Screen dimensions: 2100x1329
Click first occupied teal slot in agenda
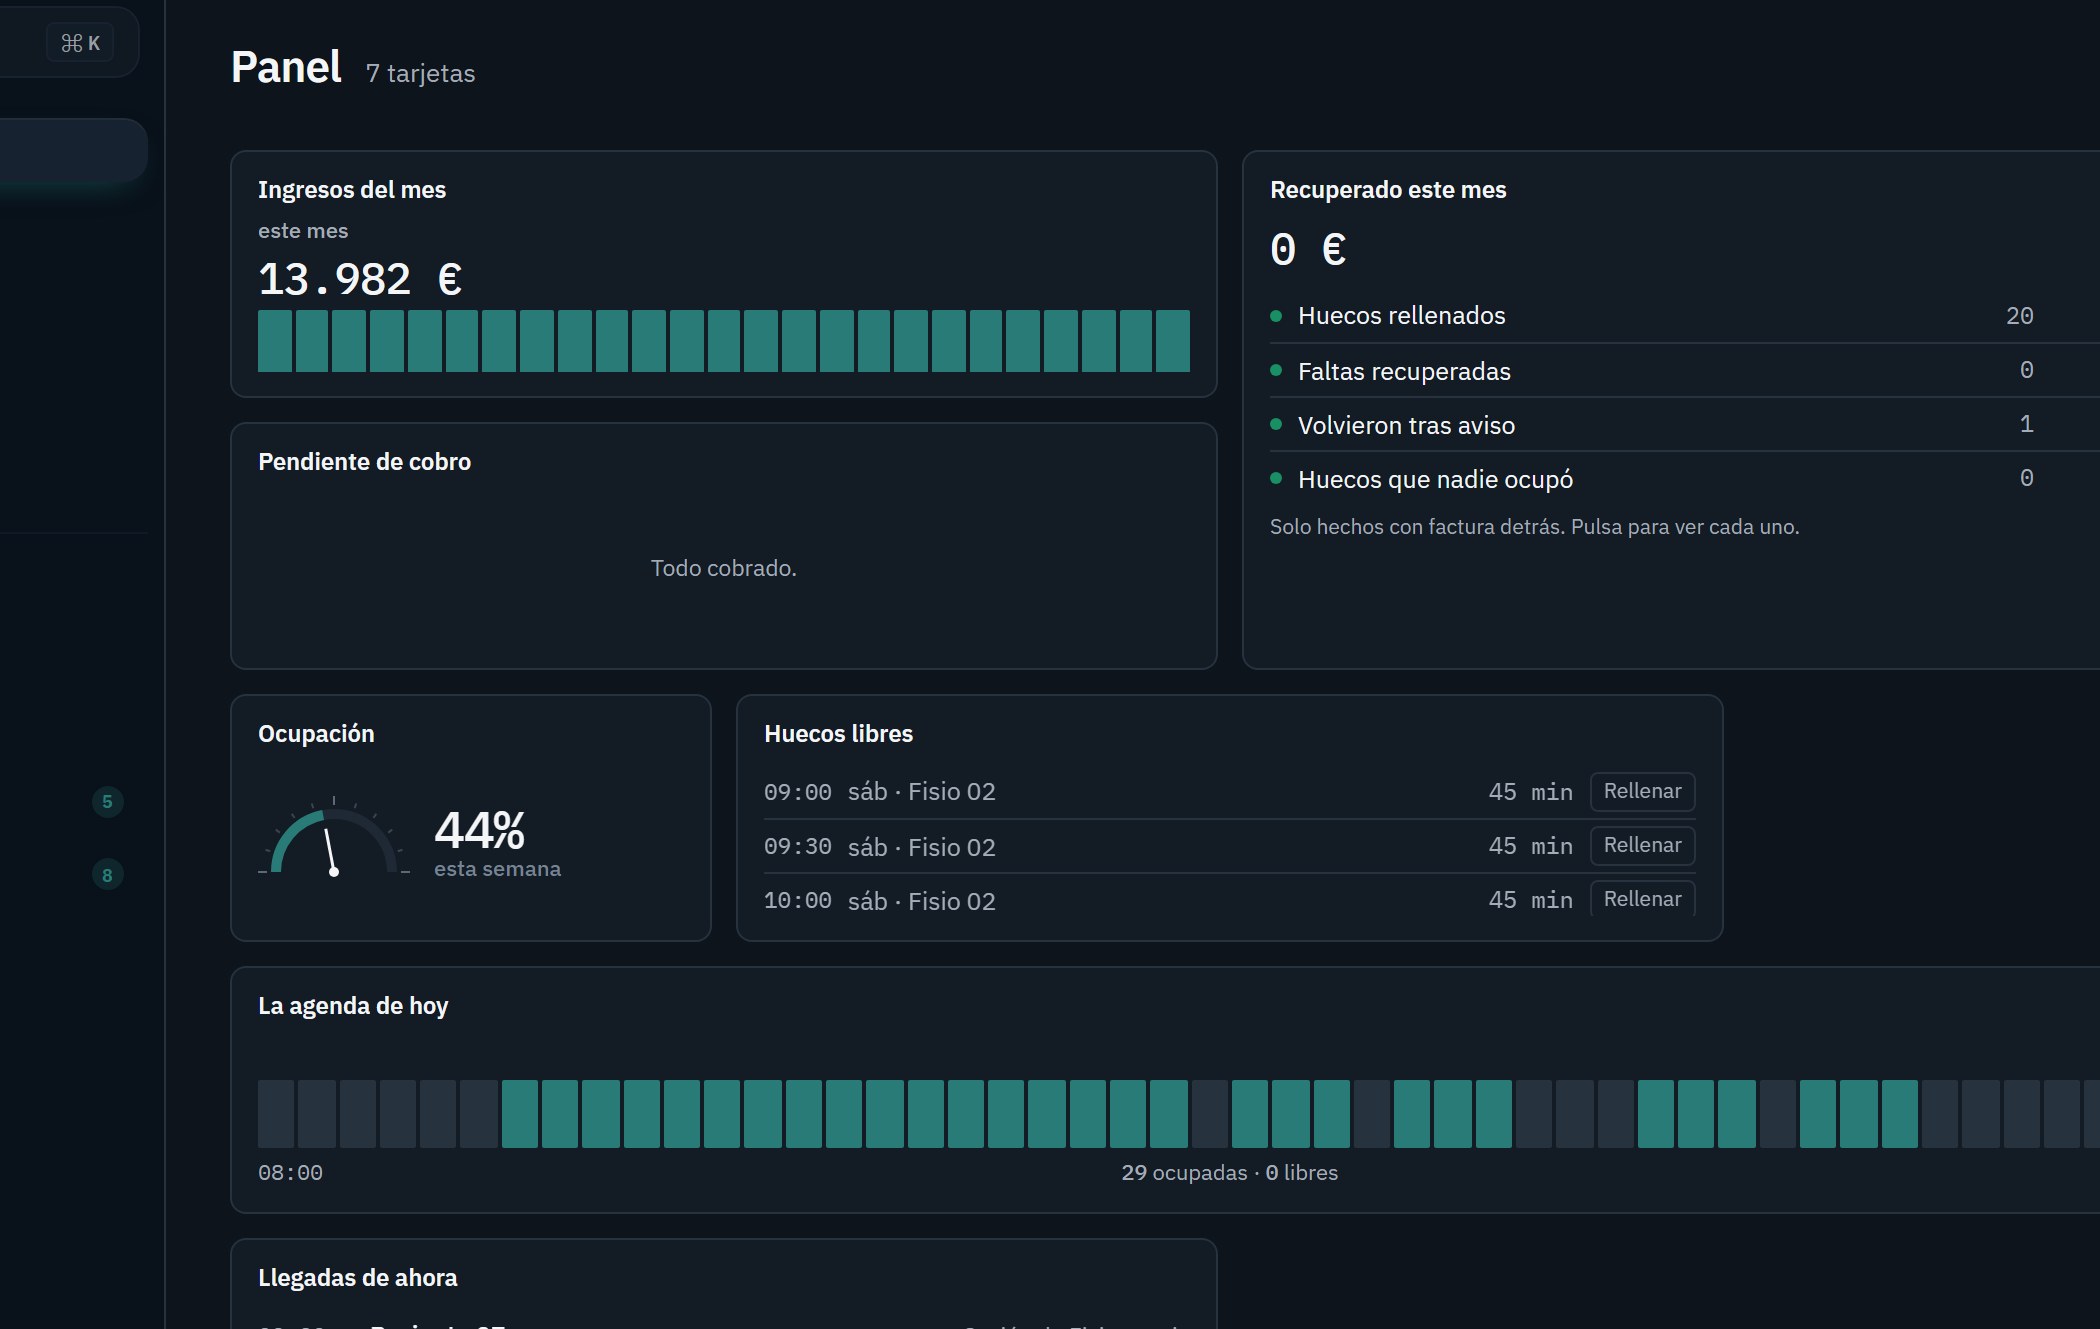(520, 1114)
